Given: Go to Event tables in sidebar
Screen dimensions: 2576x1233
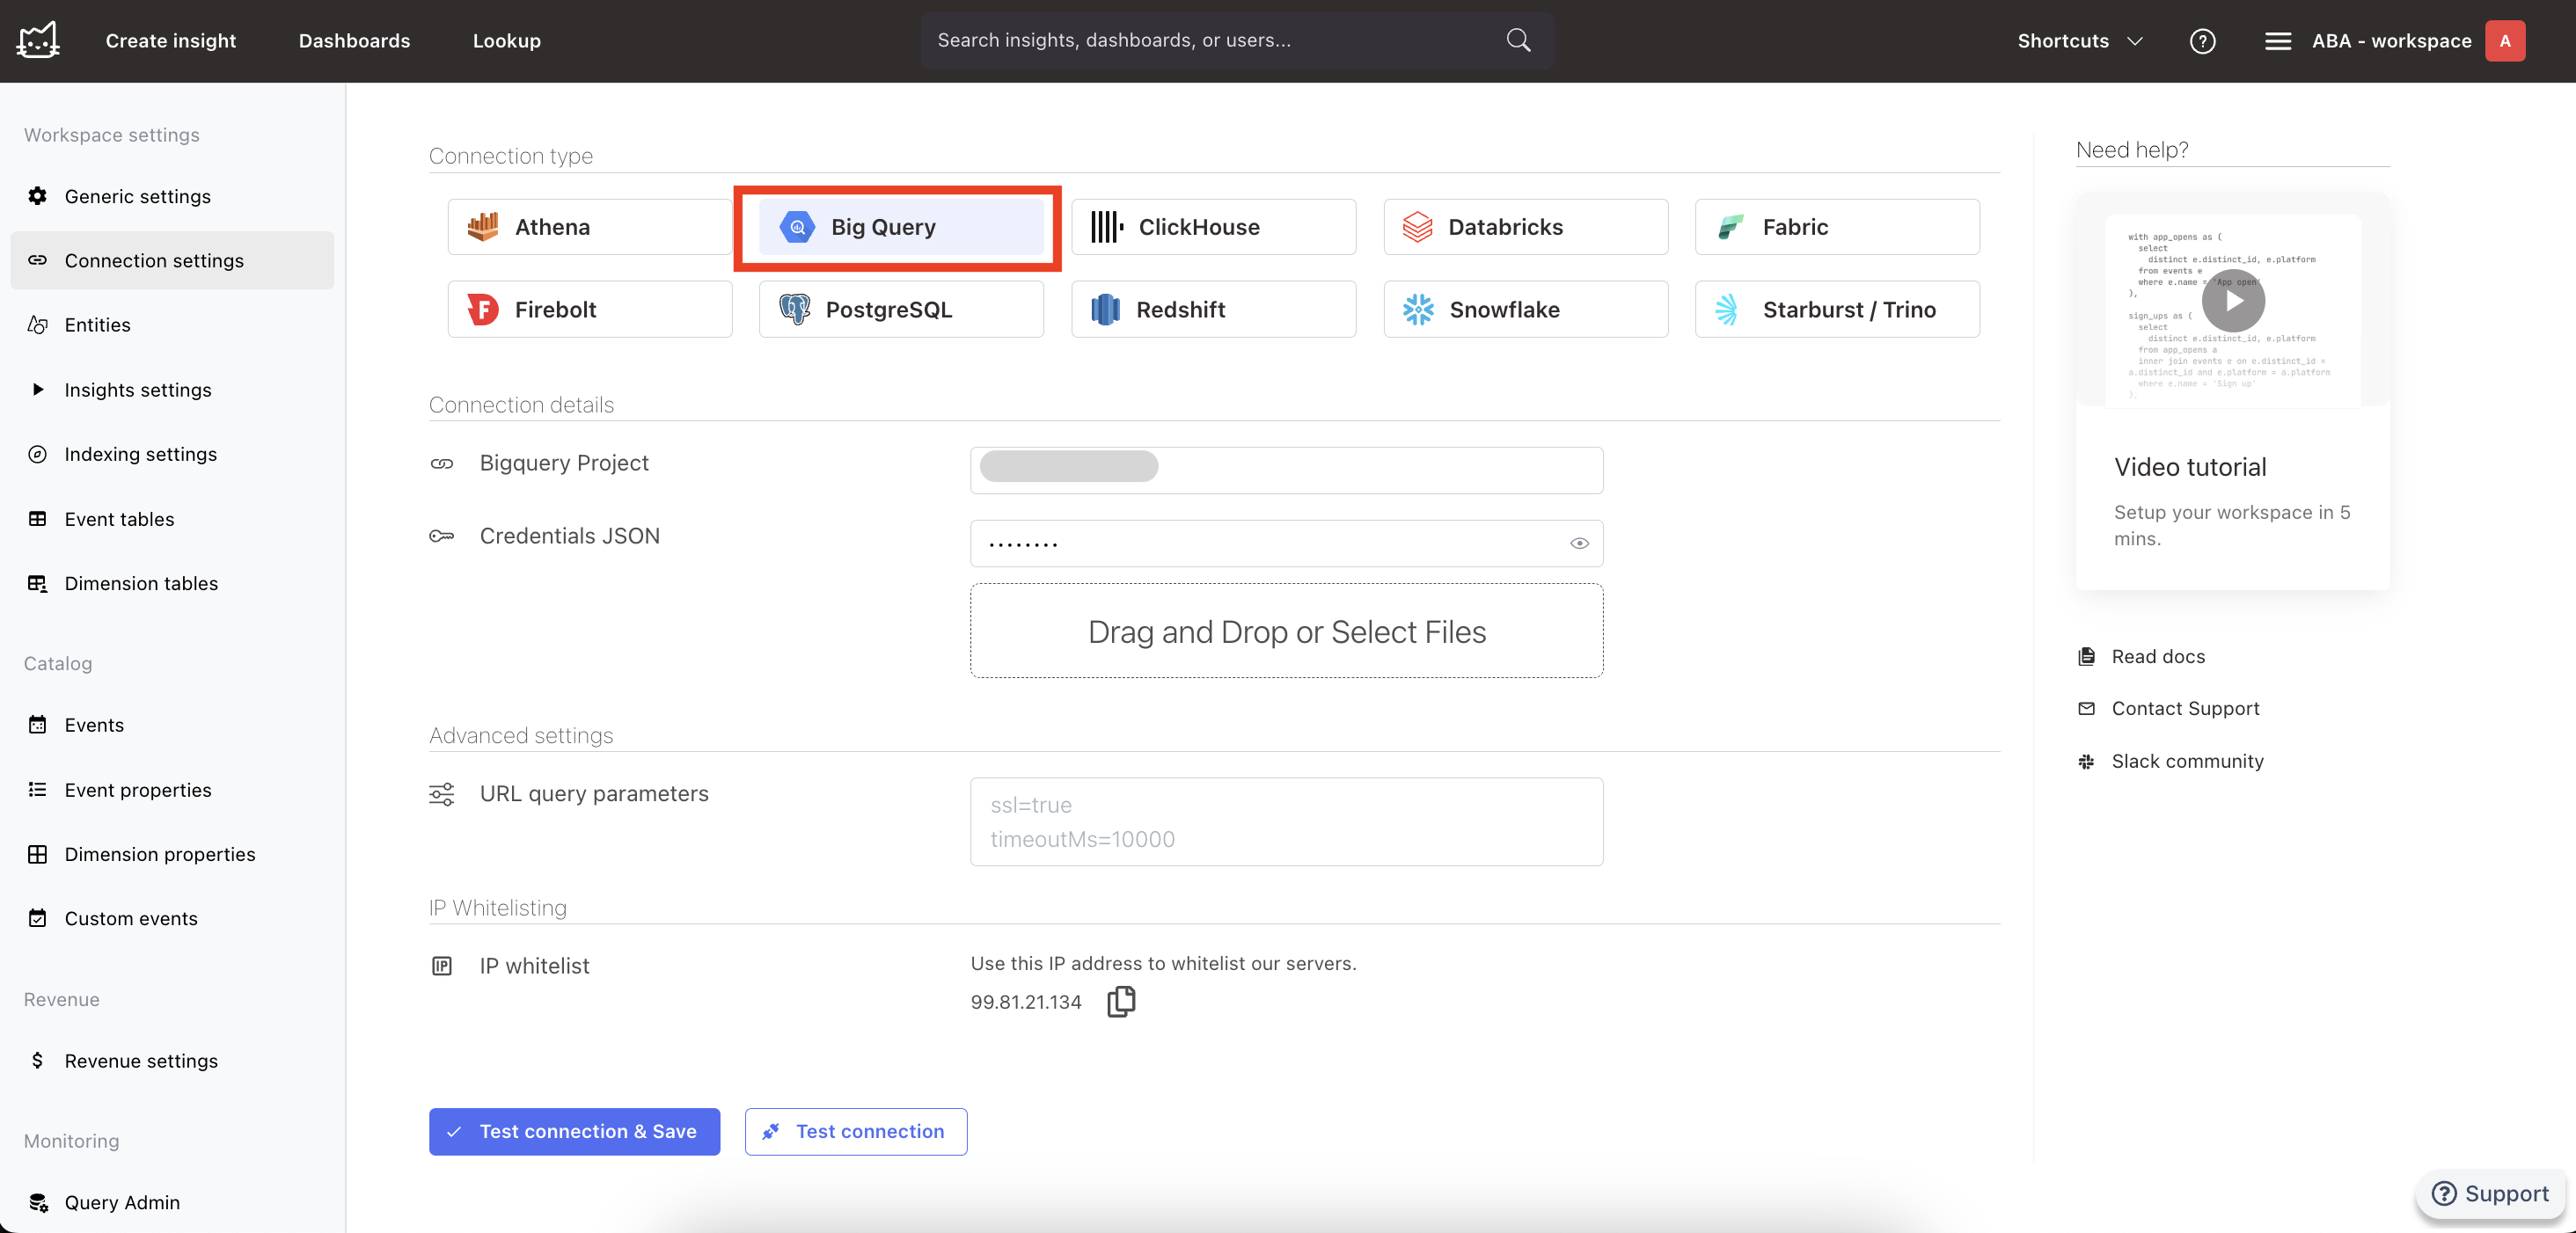Looking at the screenshot, I should click(119, 519).
